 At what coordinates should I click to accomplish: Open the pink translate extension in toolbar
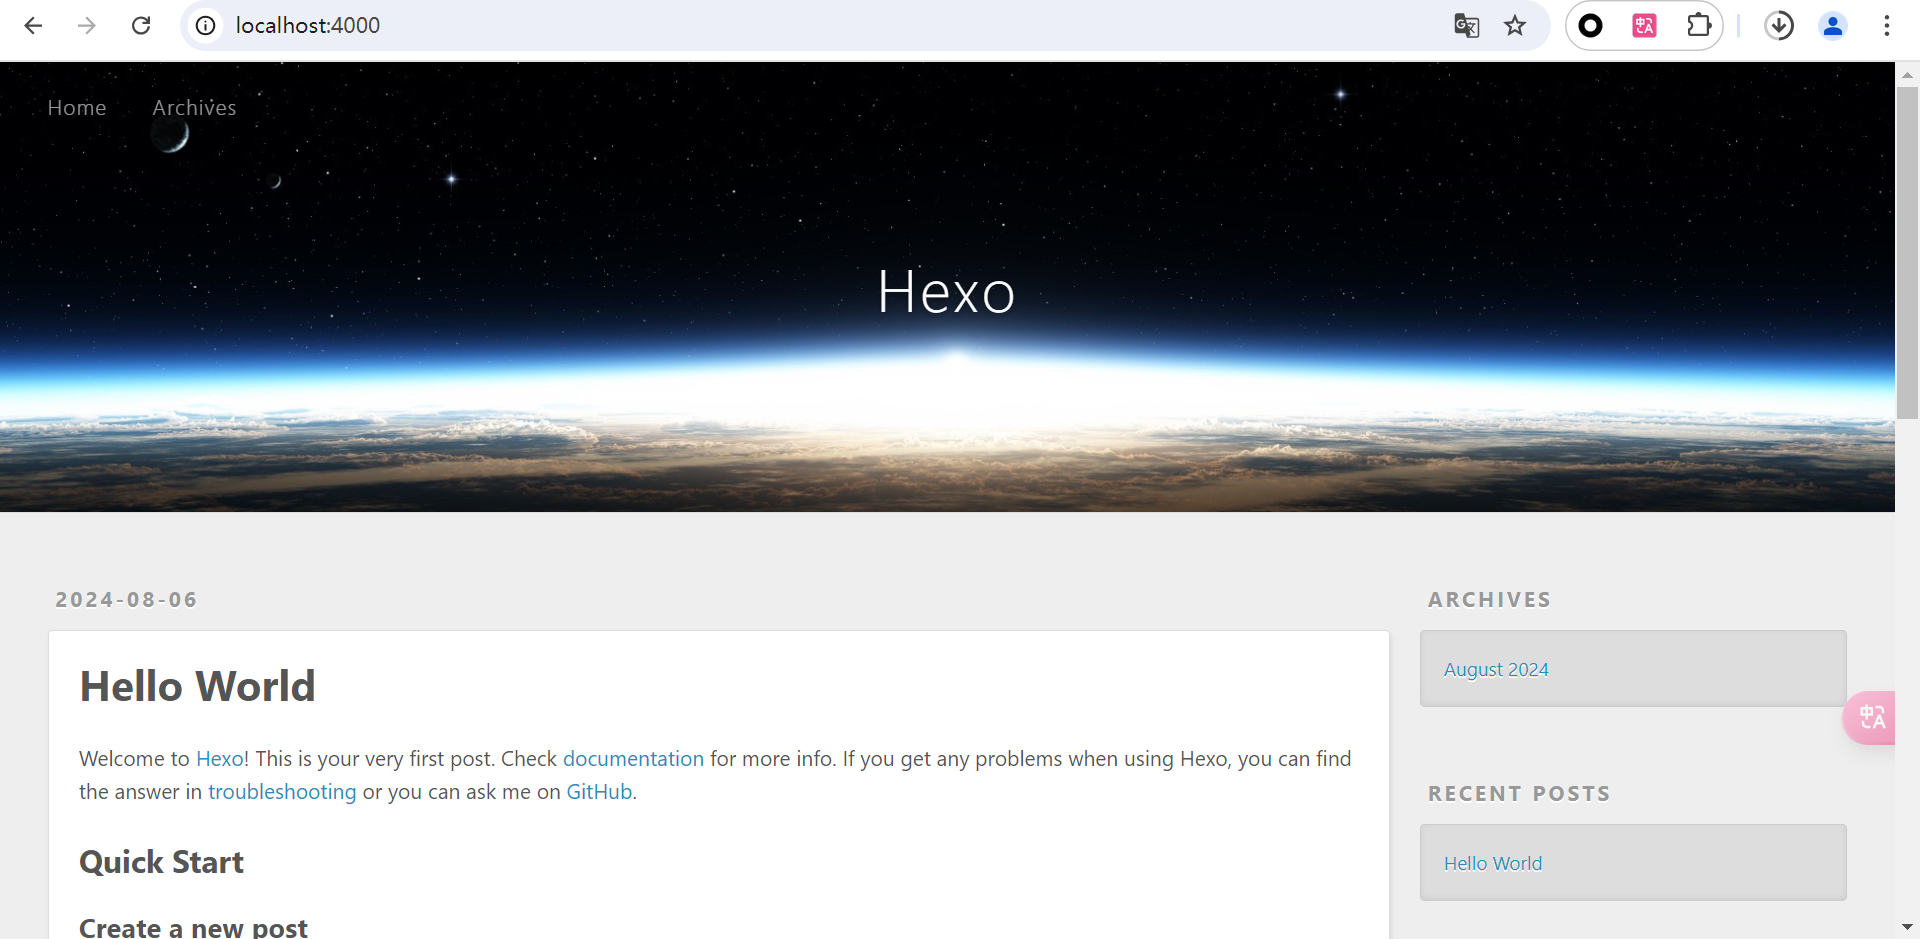tap(1644, 26)
